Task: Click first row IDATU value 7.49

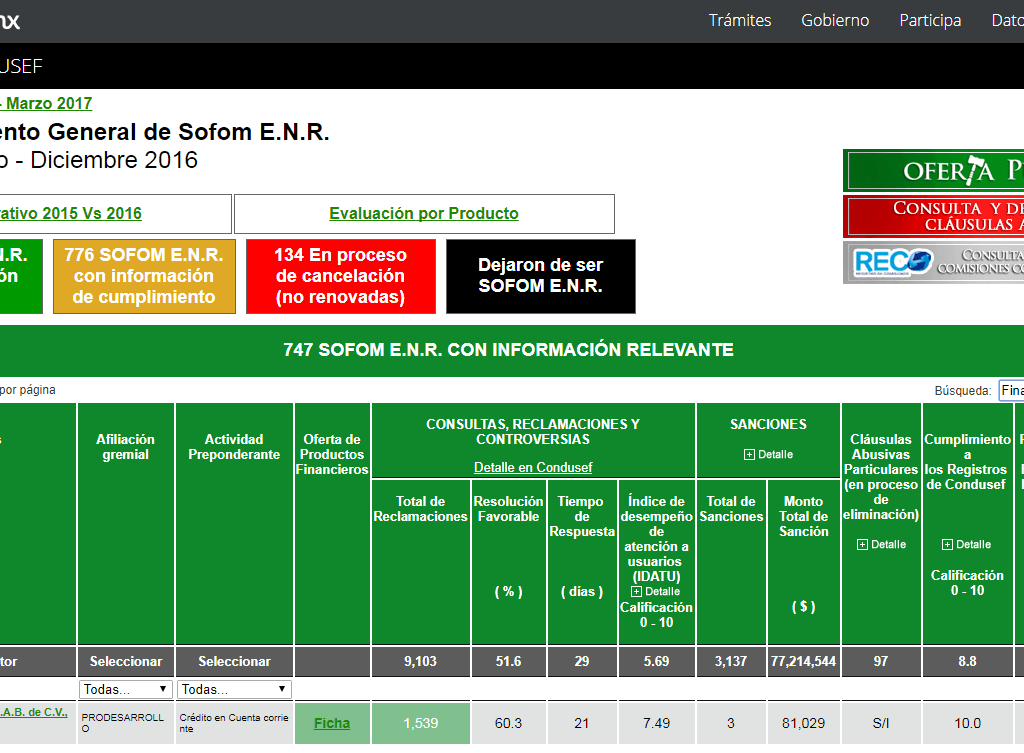Action: (x=656, y=723)
